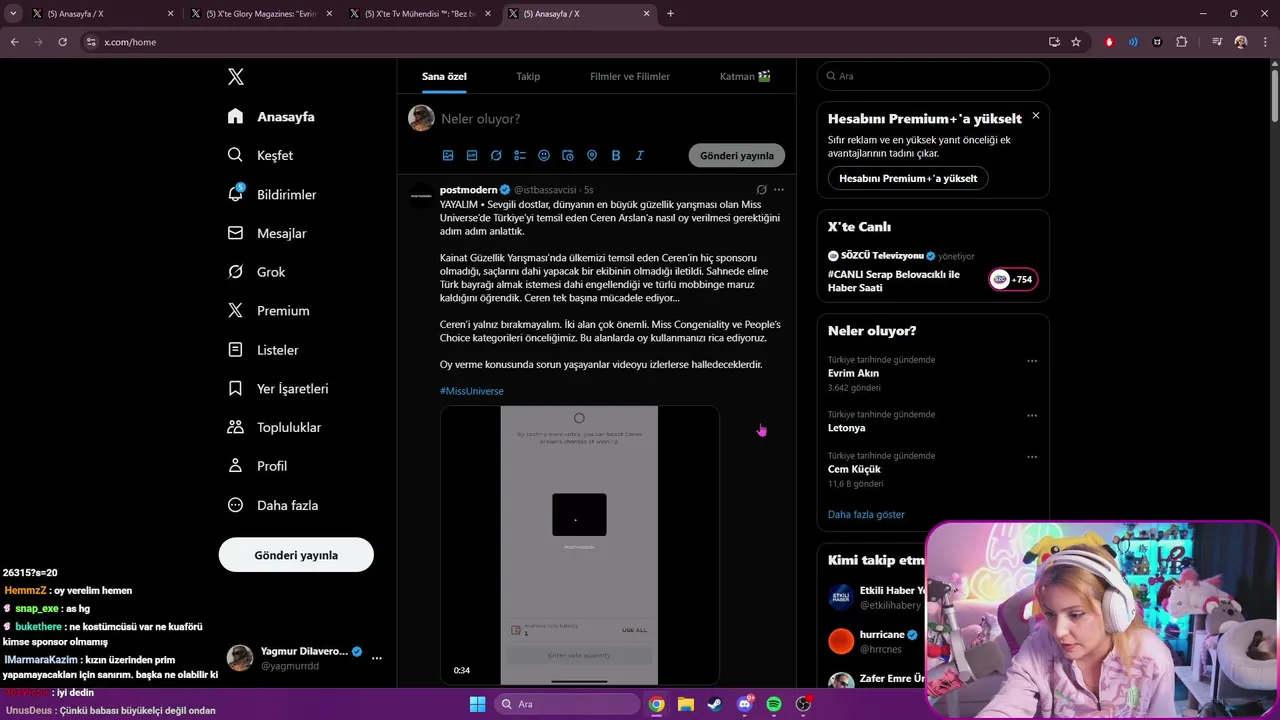Open Chrome tab search dropdown
The image size is (1280, 720).
(x=13, y=14)
